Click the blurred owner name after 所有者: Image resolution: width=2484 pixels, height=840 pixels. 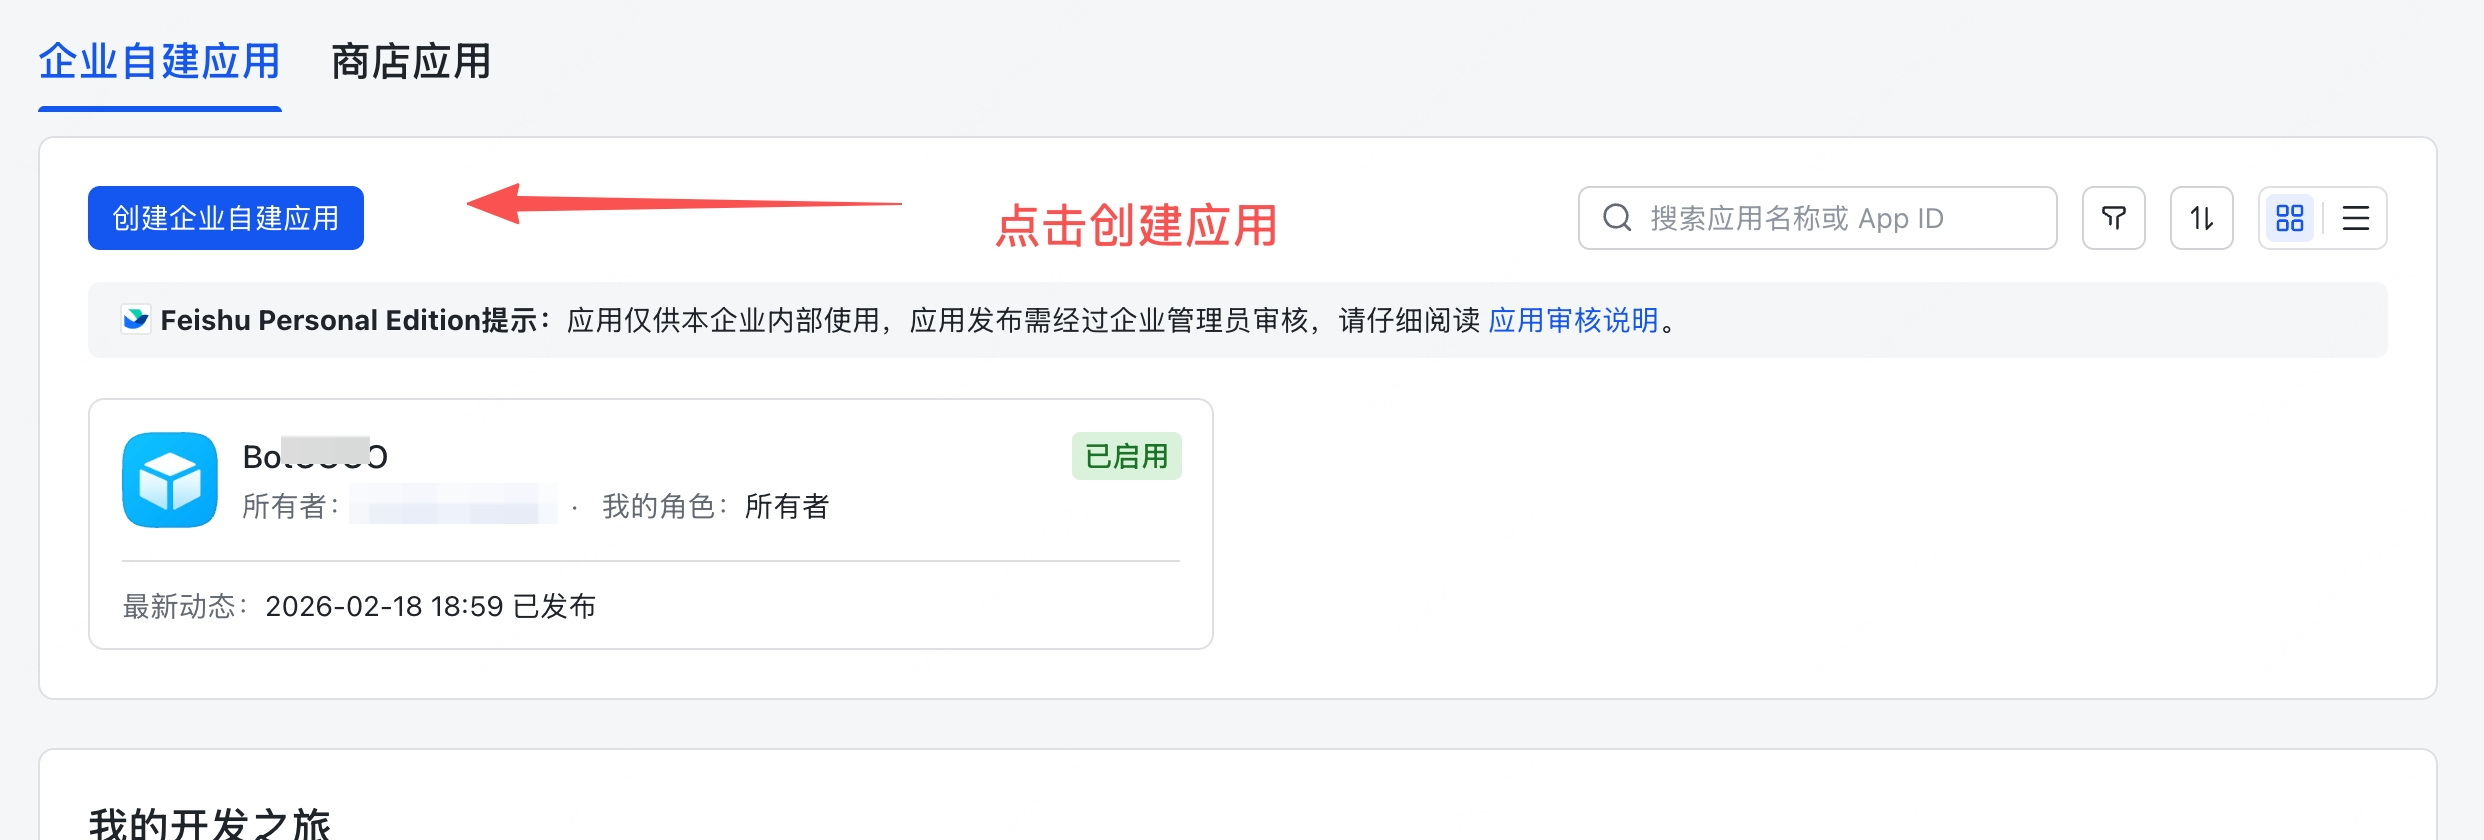[x=453, y=505]
